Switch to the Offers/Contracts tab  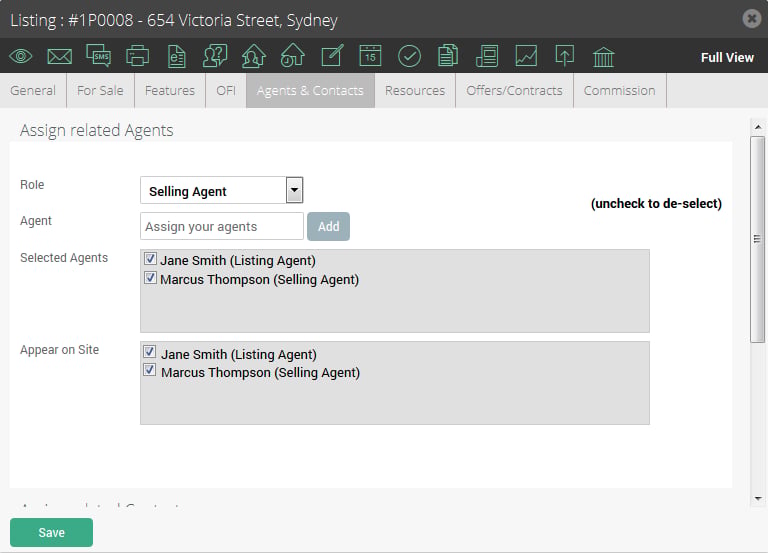click(x=514, y=91)
